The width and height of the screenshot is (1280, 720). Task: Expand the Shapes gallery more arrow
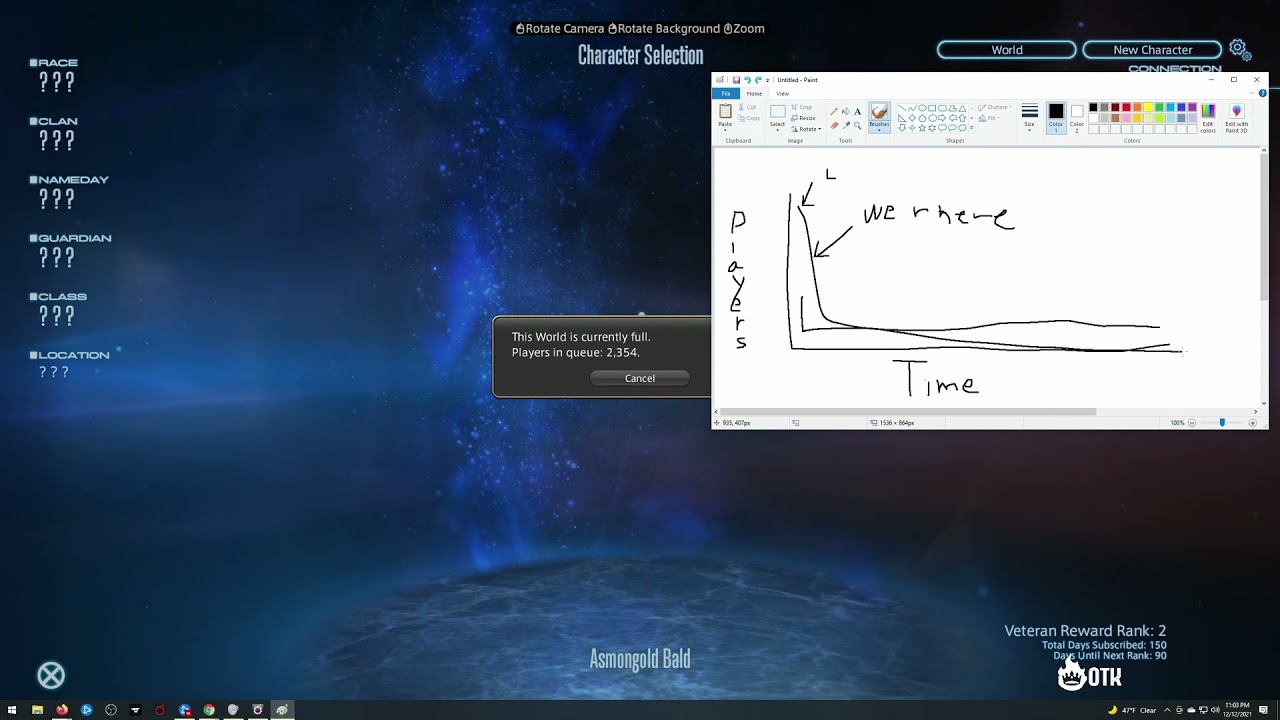[x=972, y=128]
